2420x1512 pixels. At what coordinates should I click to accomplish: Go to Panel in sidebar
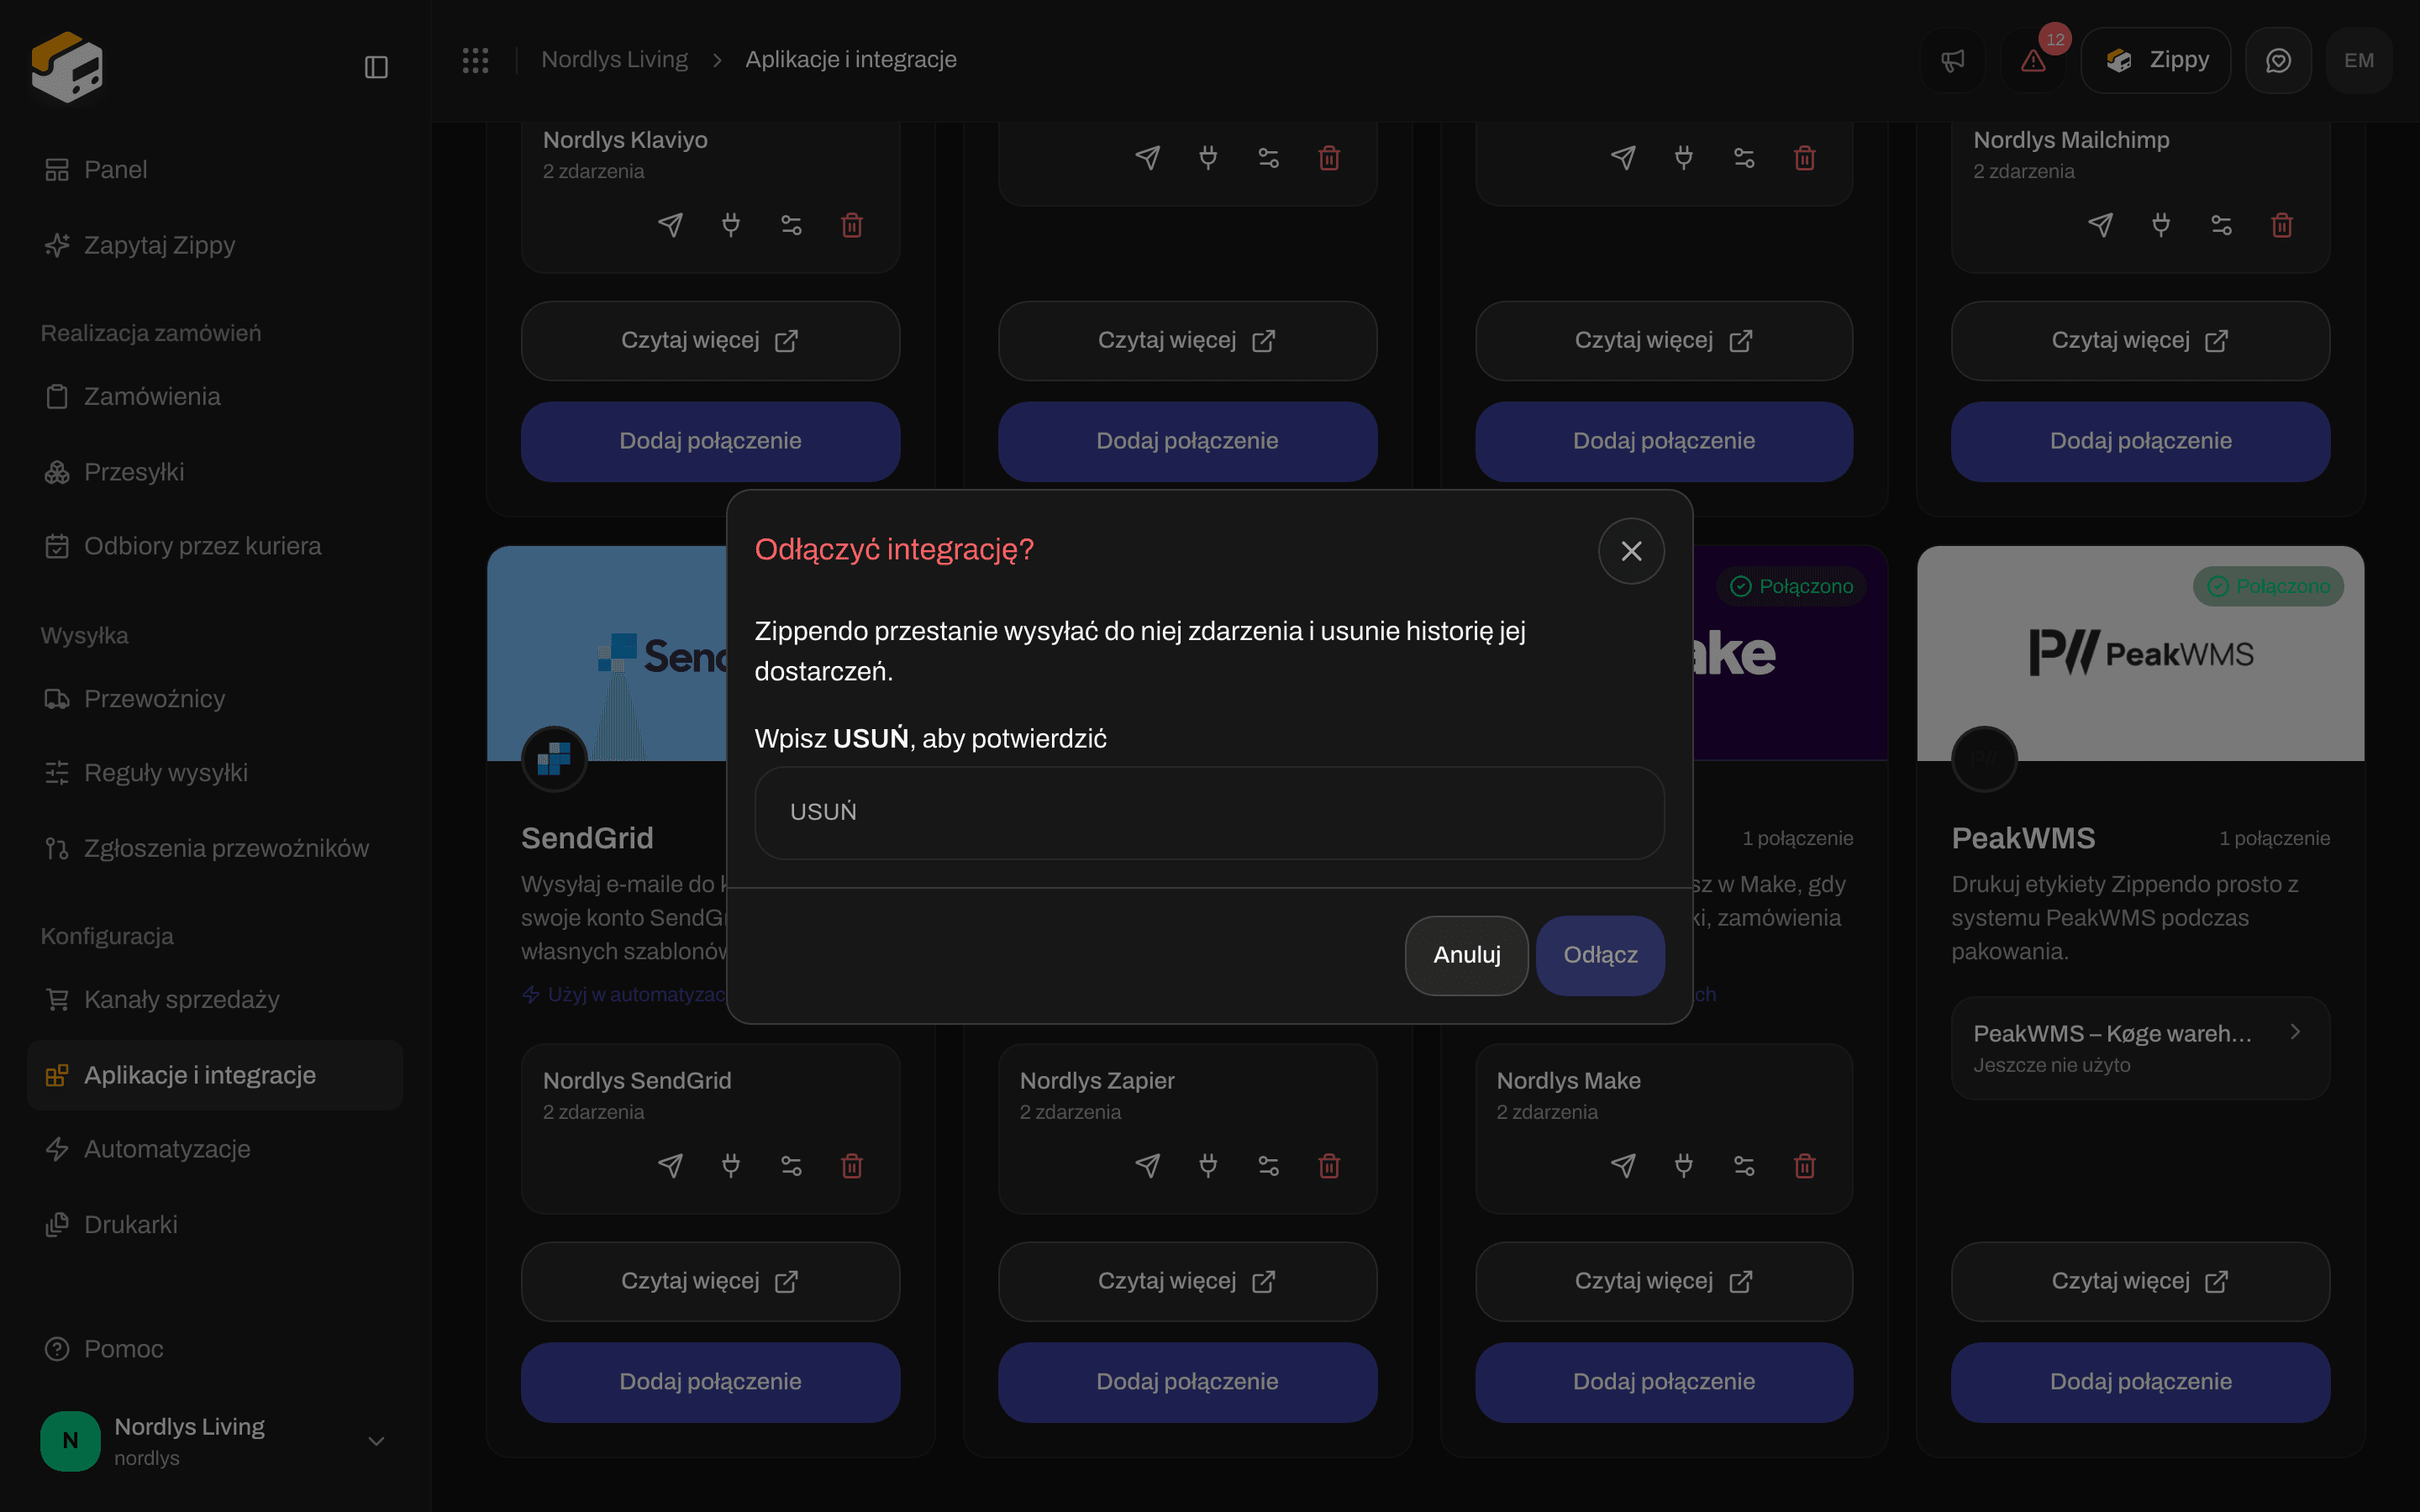pyautogui.click(x=215, y=170)
